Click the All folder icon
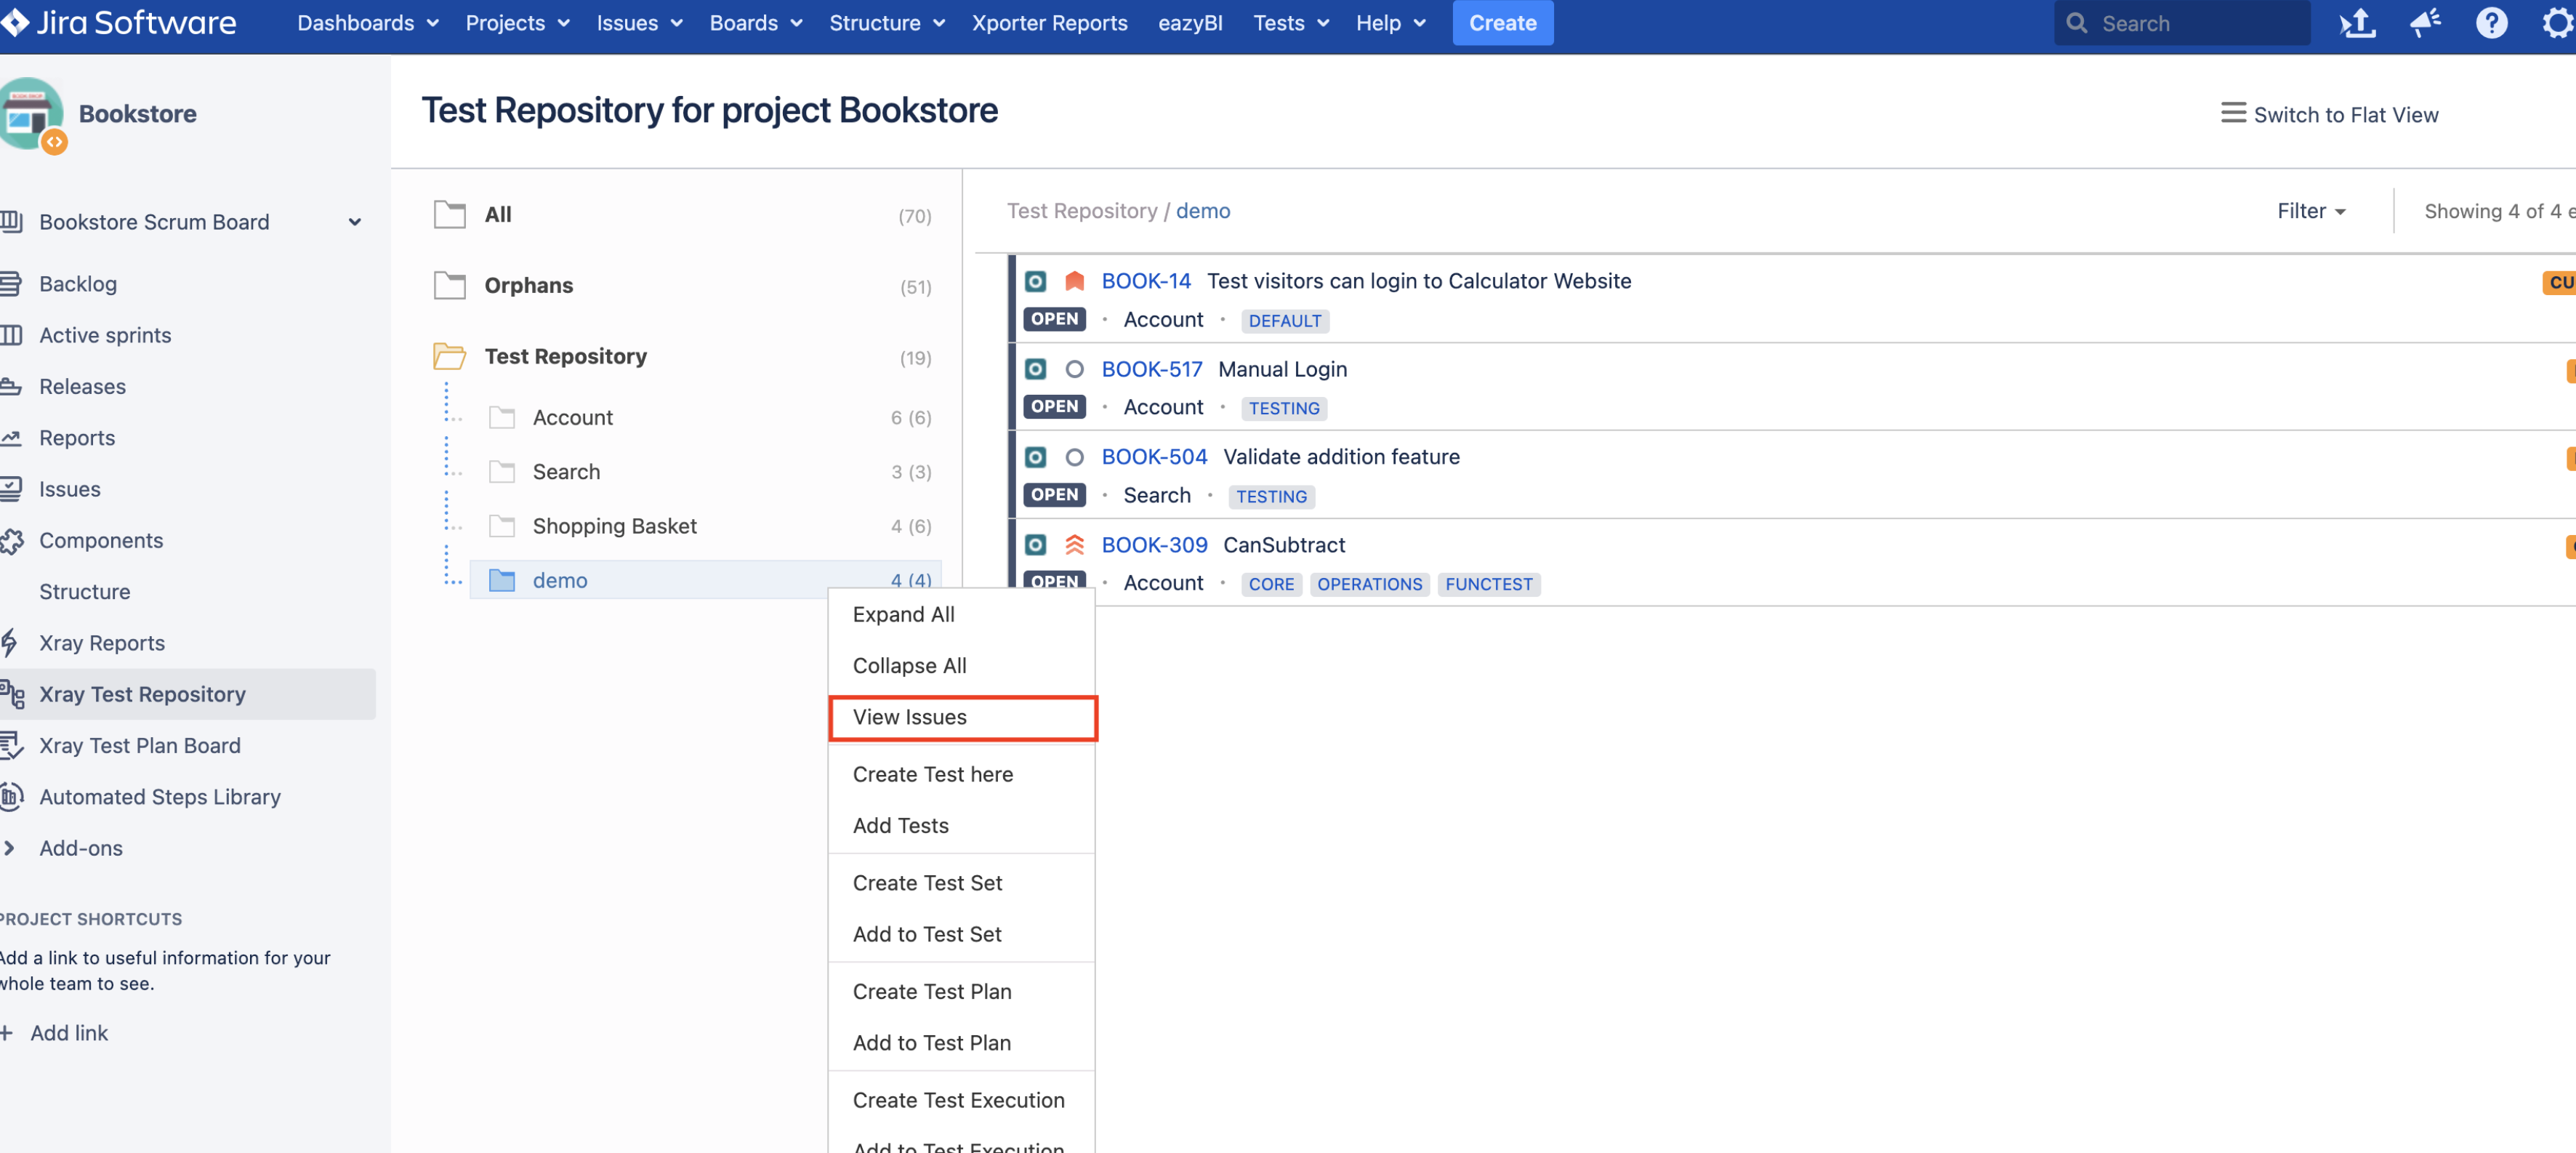 click(x=449, y=215)
